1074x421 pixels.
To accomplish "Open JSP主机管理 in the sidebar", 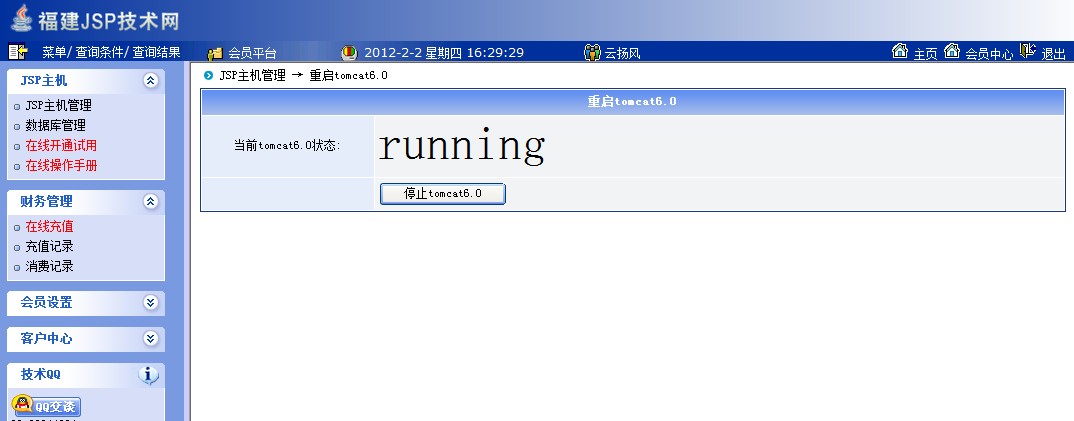I will [58, 105].
